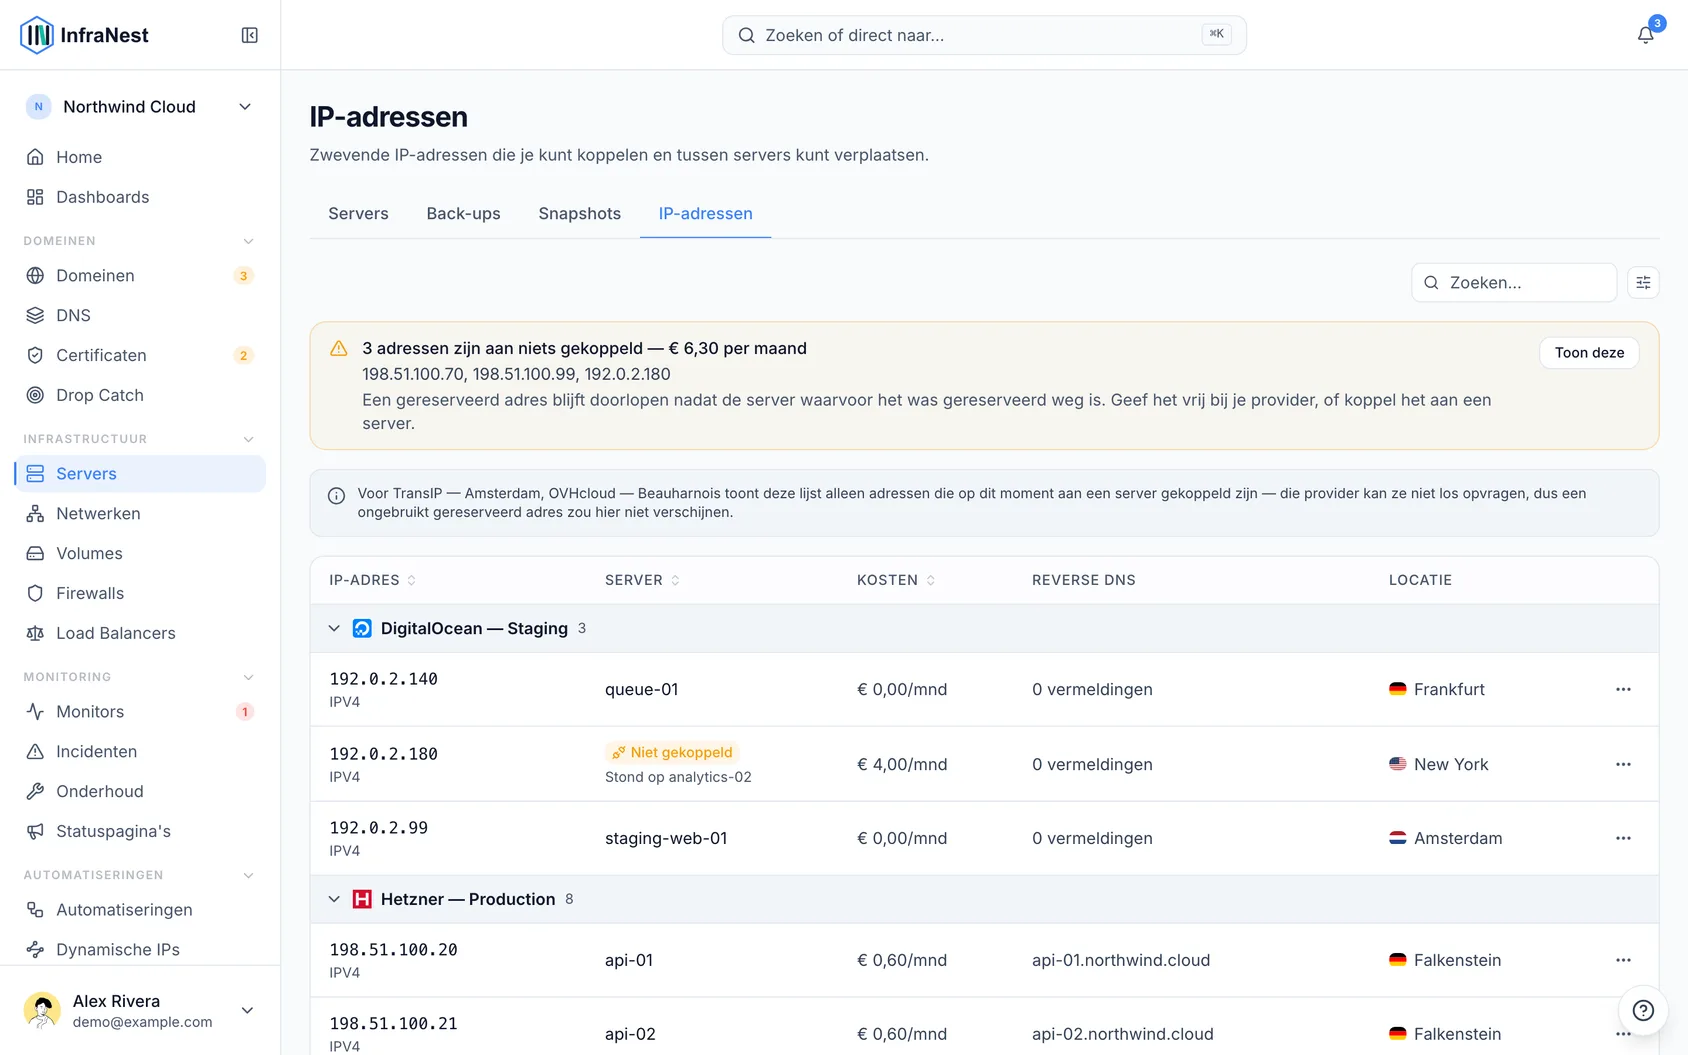Image resolution: width=1688 pixels, height=1055 pixels.
Task: Open Incidenten in the sidebar
Action: pos(140,751)
